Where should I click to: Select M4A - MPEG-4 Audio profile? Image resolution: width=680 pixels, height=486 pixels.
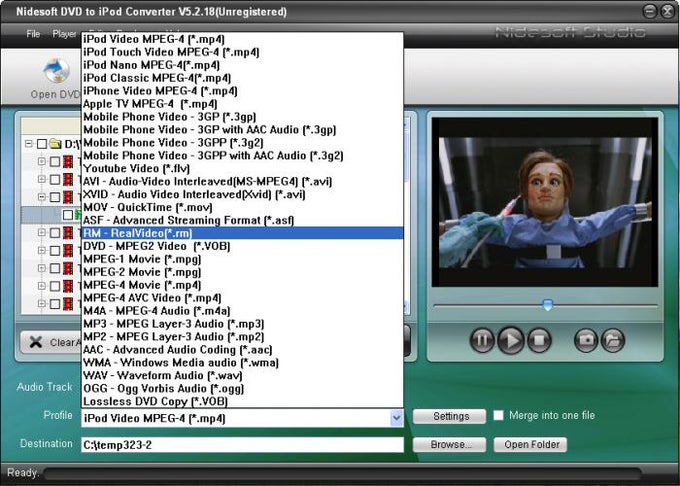242,311
